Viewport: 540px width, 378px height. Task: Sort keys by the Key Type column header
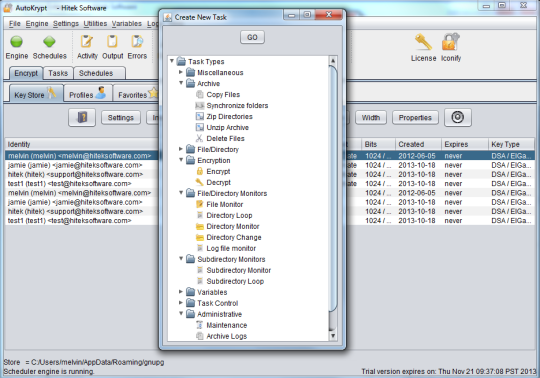511,144
